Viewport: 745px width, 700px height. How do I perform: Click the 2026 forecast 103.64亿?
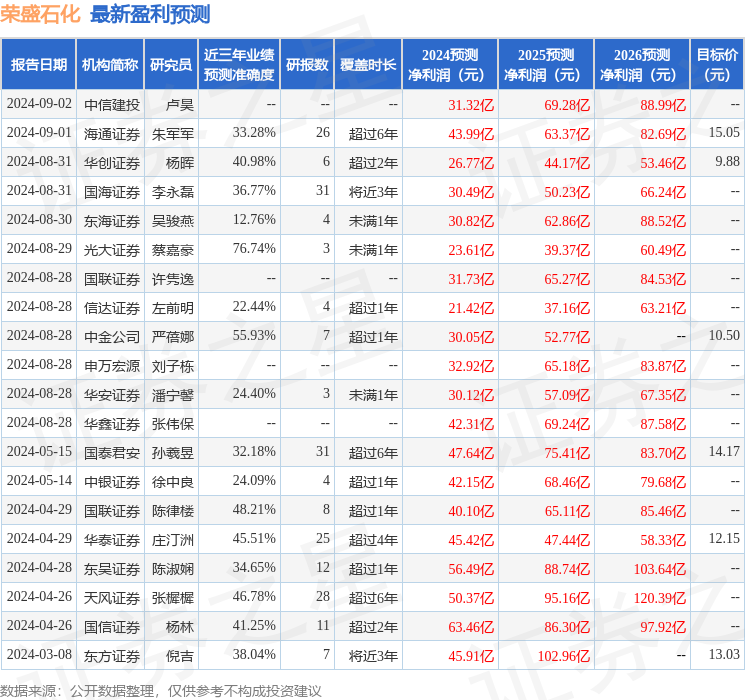coord(659,568)
